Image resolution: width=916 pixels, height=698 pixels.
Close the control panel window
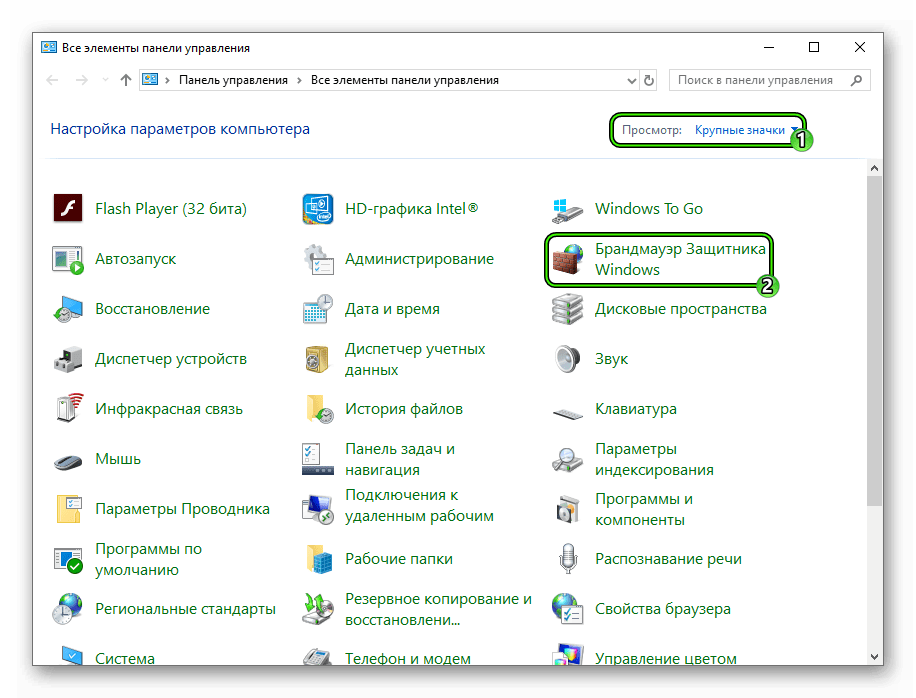(859, 47)
